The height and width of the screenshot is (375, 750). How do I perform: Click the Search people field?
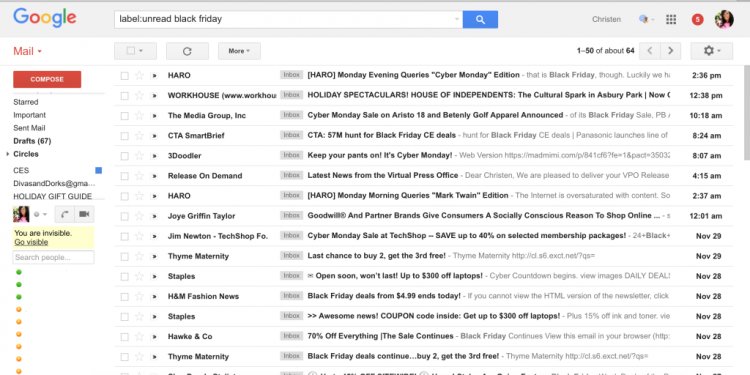54,257
